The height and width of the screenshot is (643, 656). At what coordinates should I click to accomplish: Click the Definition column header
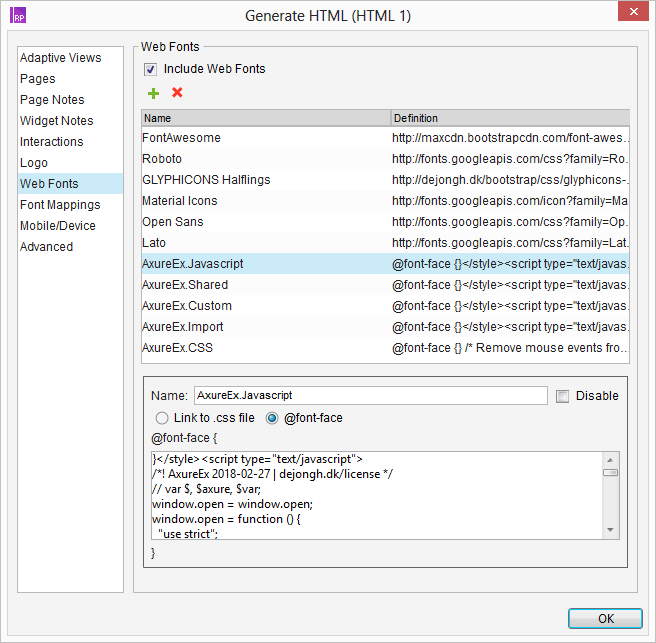509,118
